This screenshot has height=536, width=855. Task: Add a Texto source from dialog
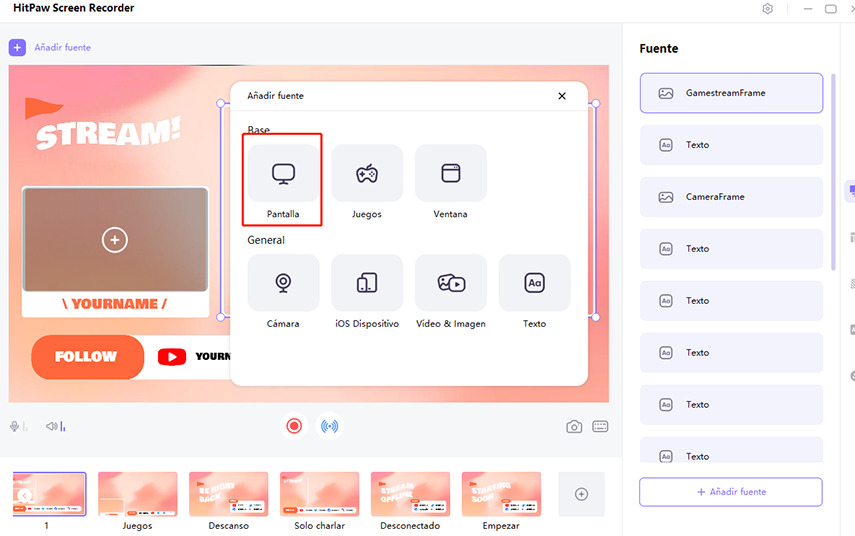pyautogui.click(x=534, y=283)
